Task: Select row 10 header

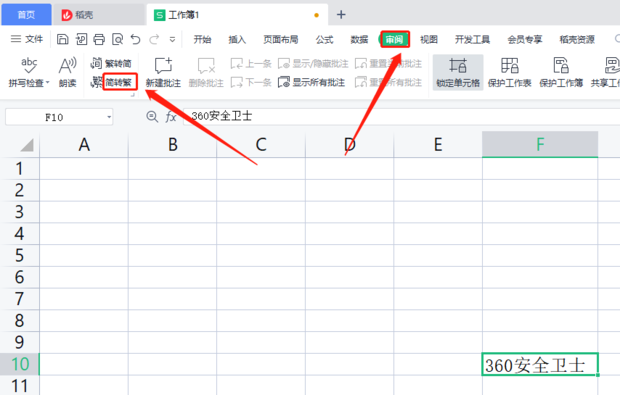Action: [19, 364]
